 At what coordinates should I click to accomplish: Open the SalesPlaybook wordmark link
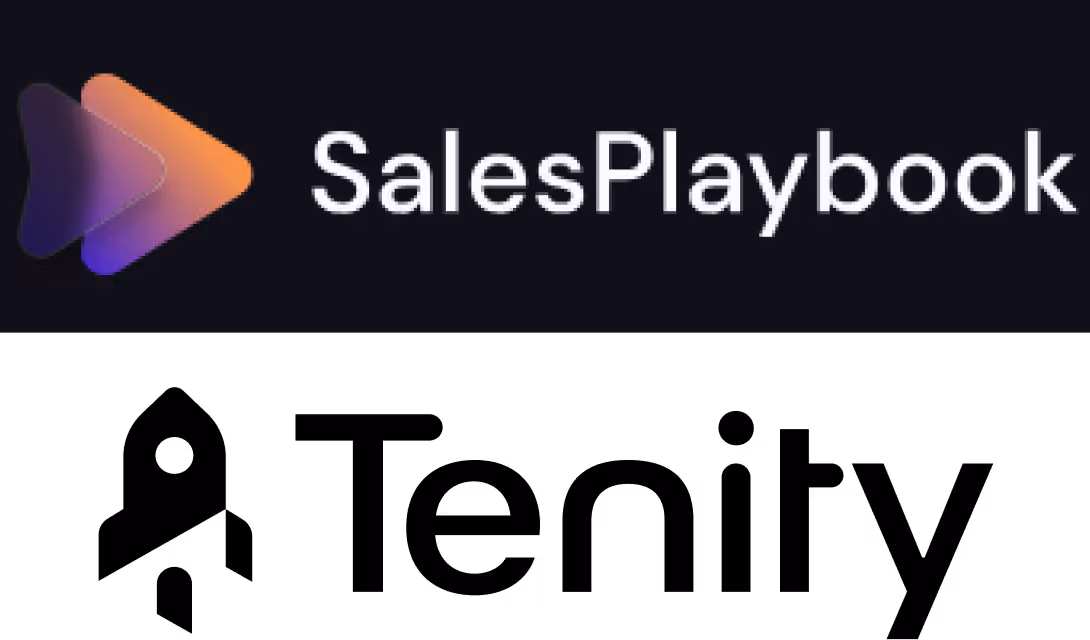[x=694, y=180]
